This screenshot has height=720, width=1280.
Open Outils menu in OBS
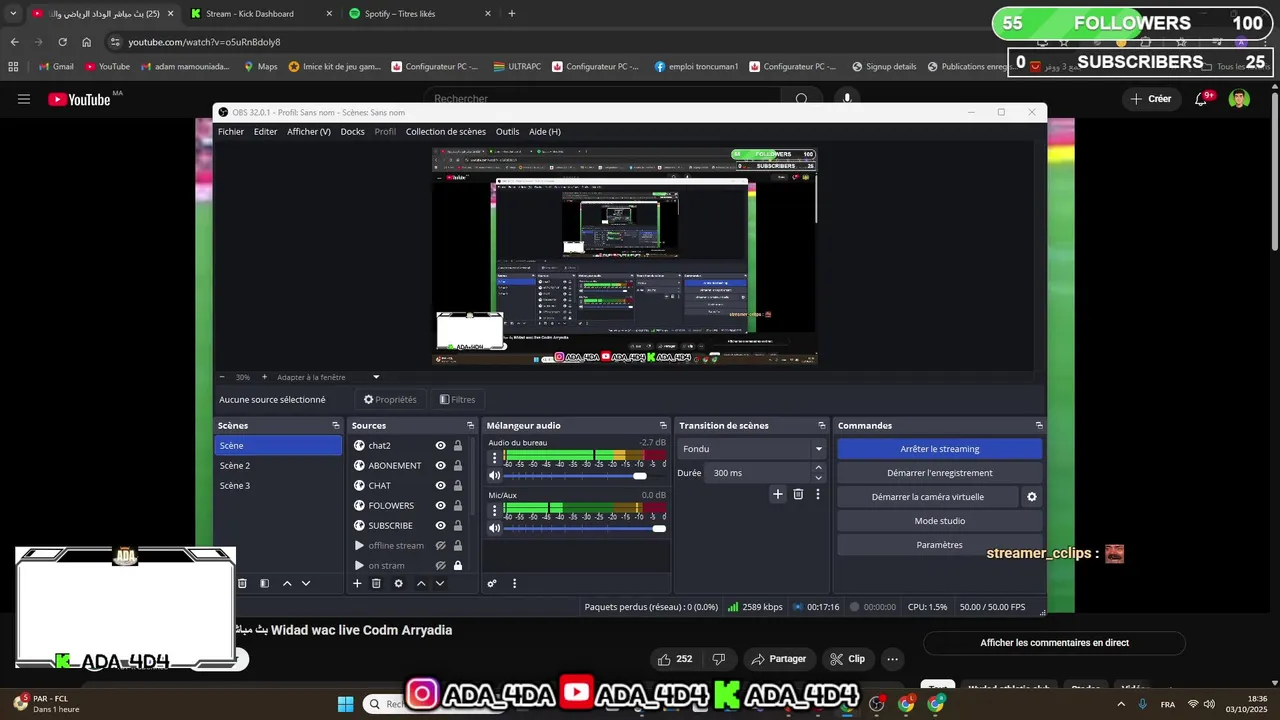click(x=507, y=132)
